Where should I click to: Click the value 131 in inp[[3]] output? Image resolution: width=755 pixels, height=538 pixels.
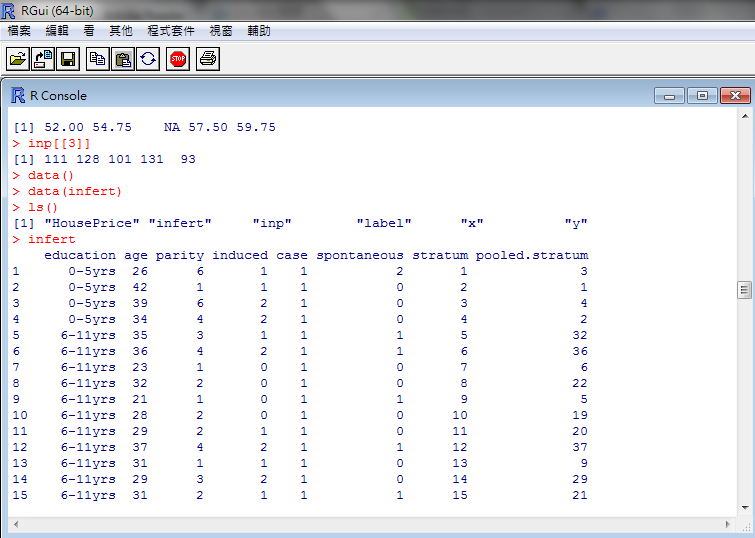point(152,159)
